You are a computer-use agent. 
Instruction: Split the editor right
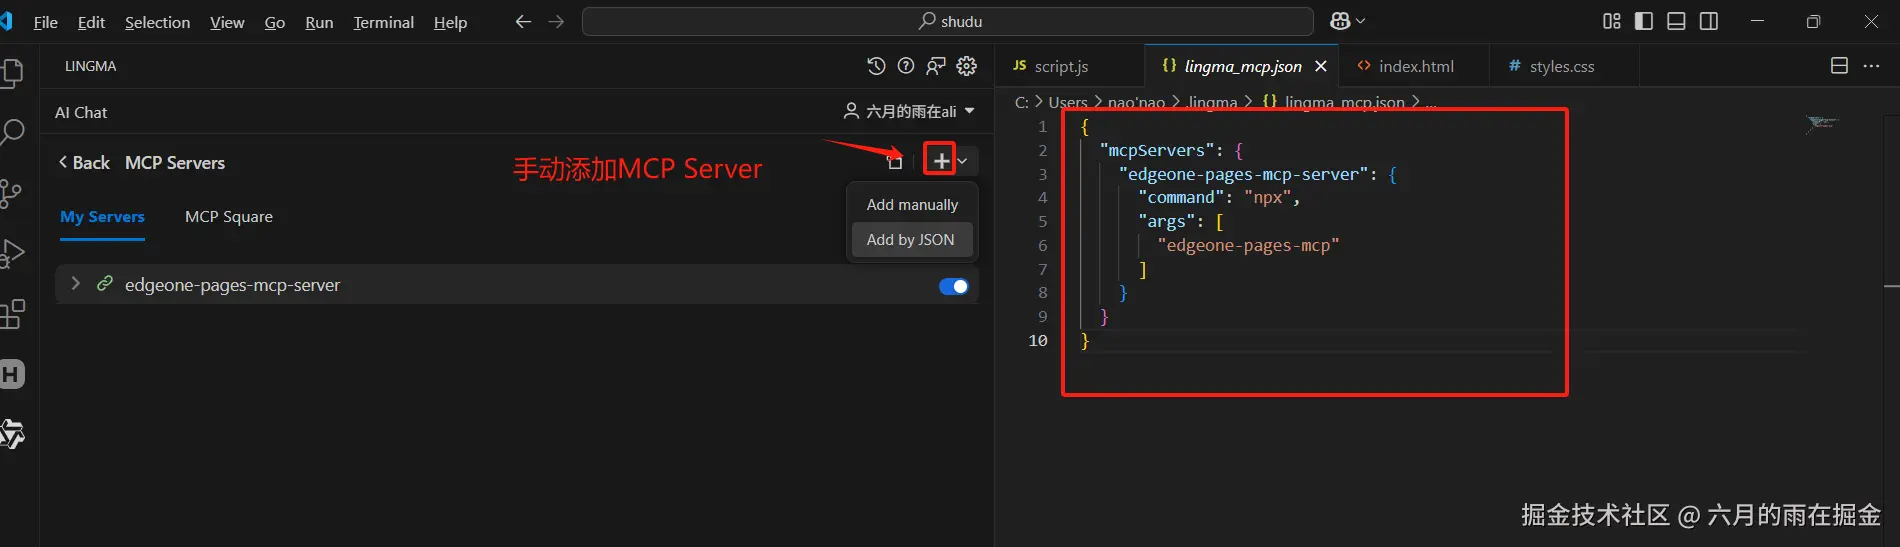(1839, 66)
